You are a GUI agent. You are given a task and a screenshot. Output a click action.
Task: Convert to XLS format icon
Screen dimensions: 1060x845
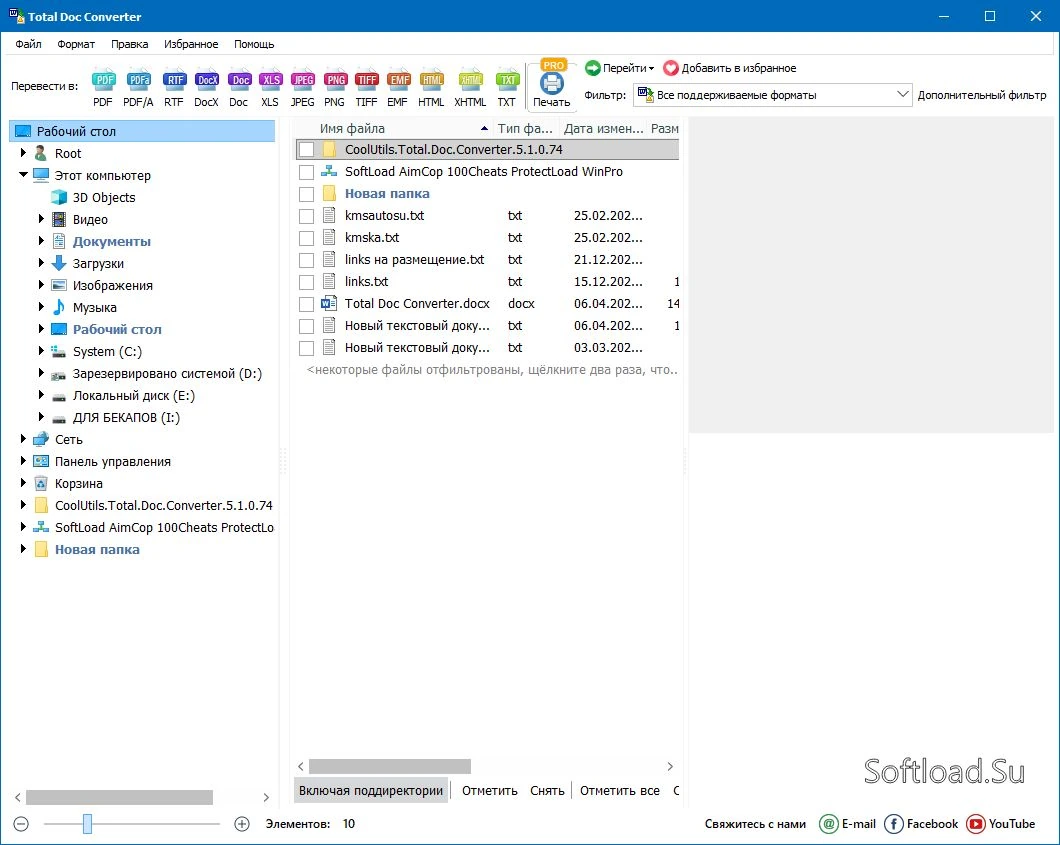tap(270, 80)
